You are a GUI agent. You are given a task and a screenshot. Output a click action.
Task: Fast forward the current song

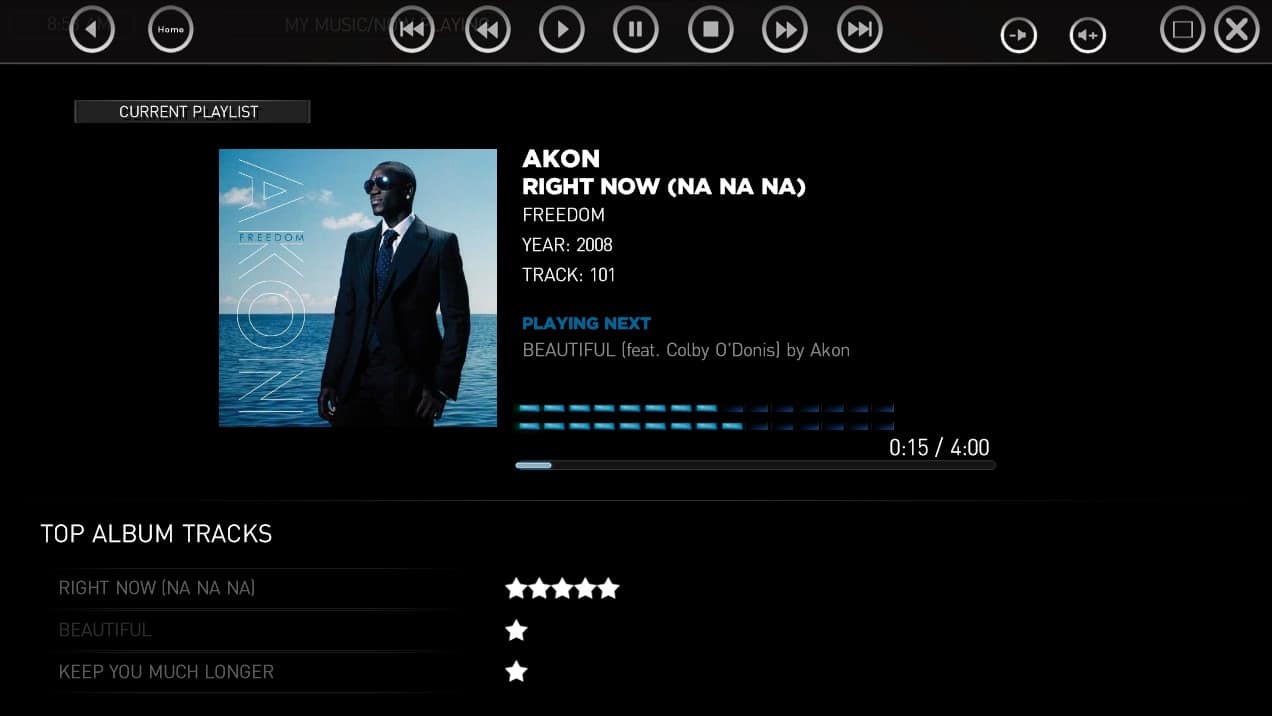tap(785, 30)
